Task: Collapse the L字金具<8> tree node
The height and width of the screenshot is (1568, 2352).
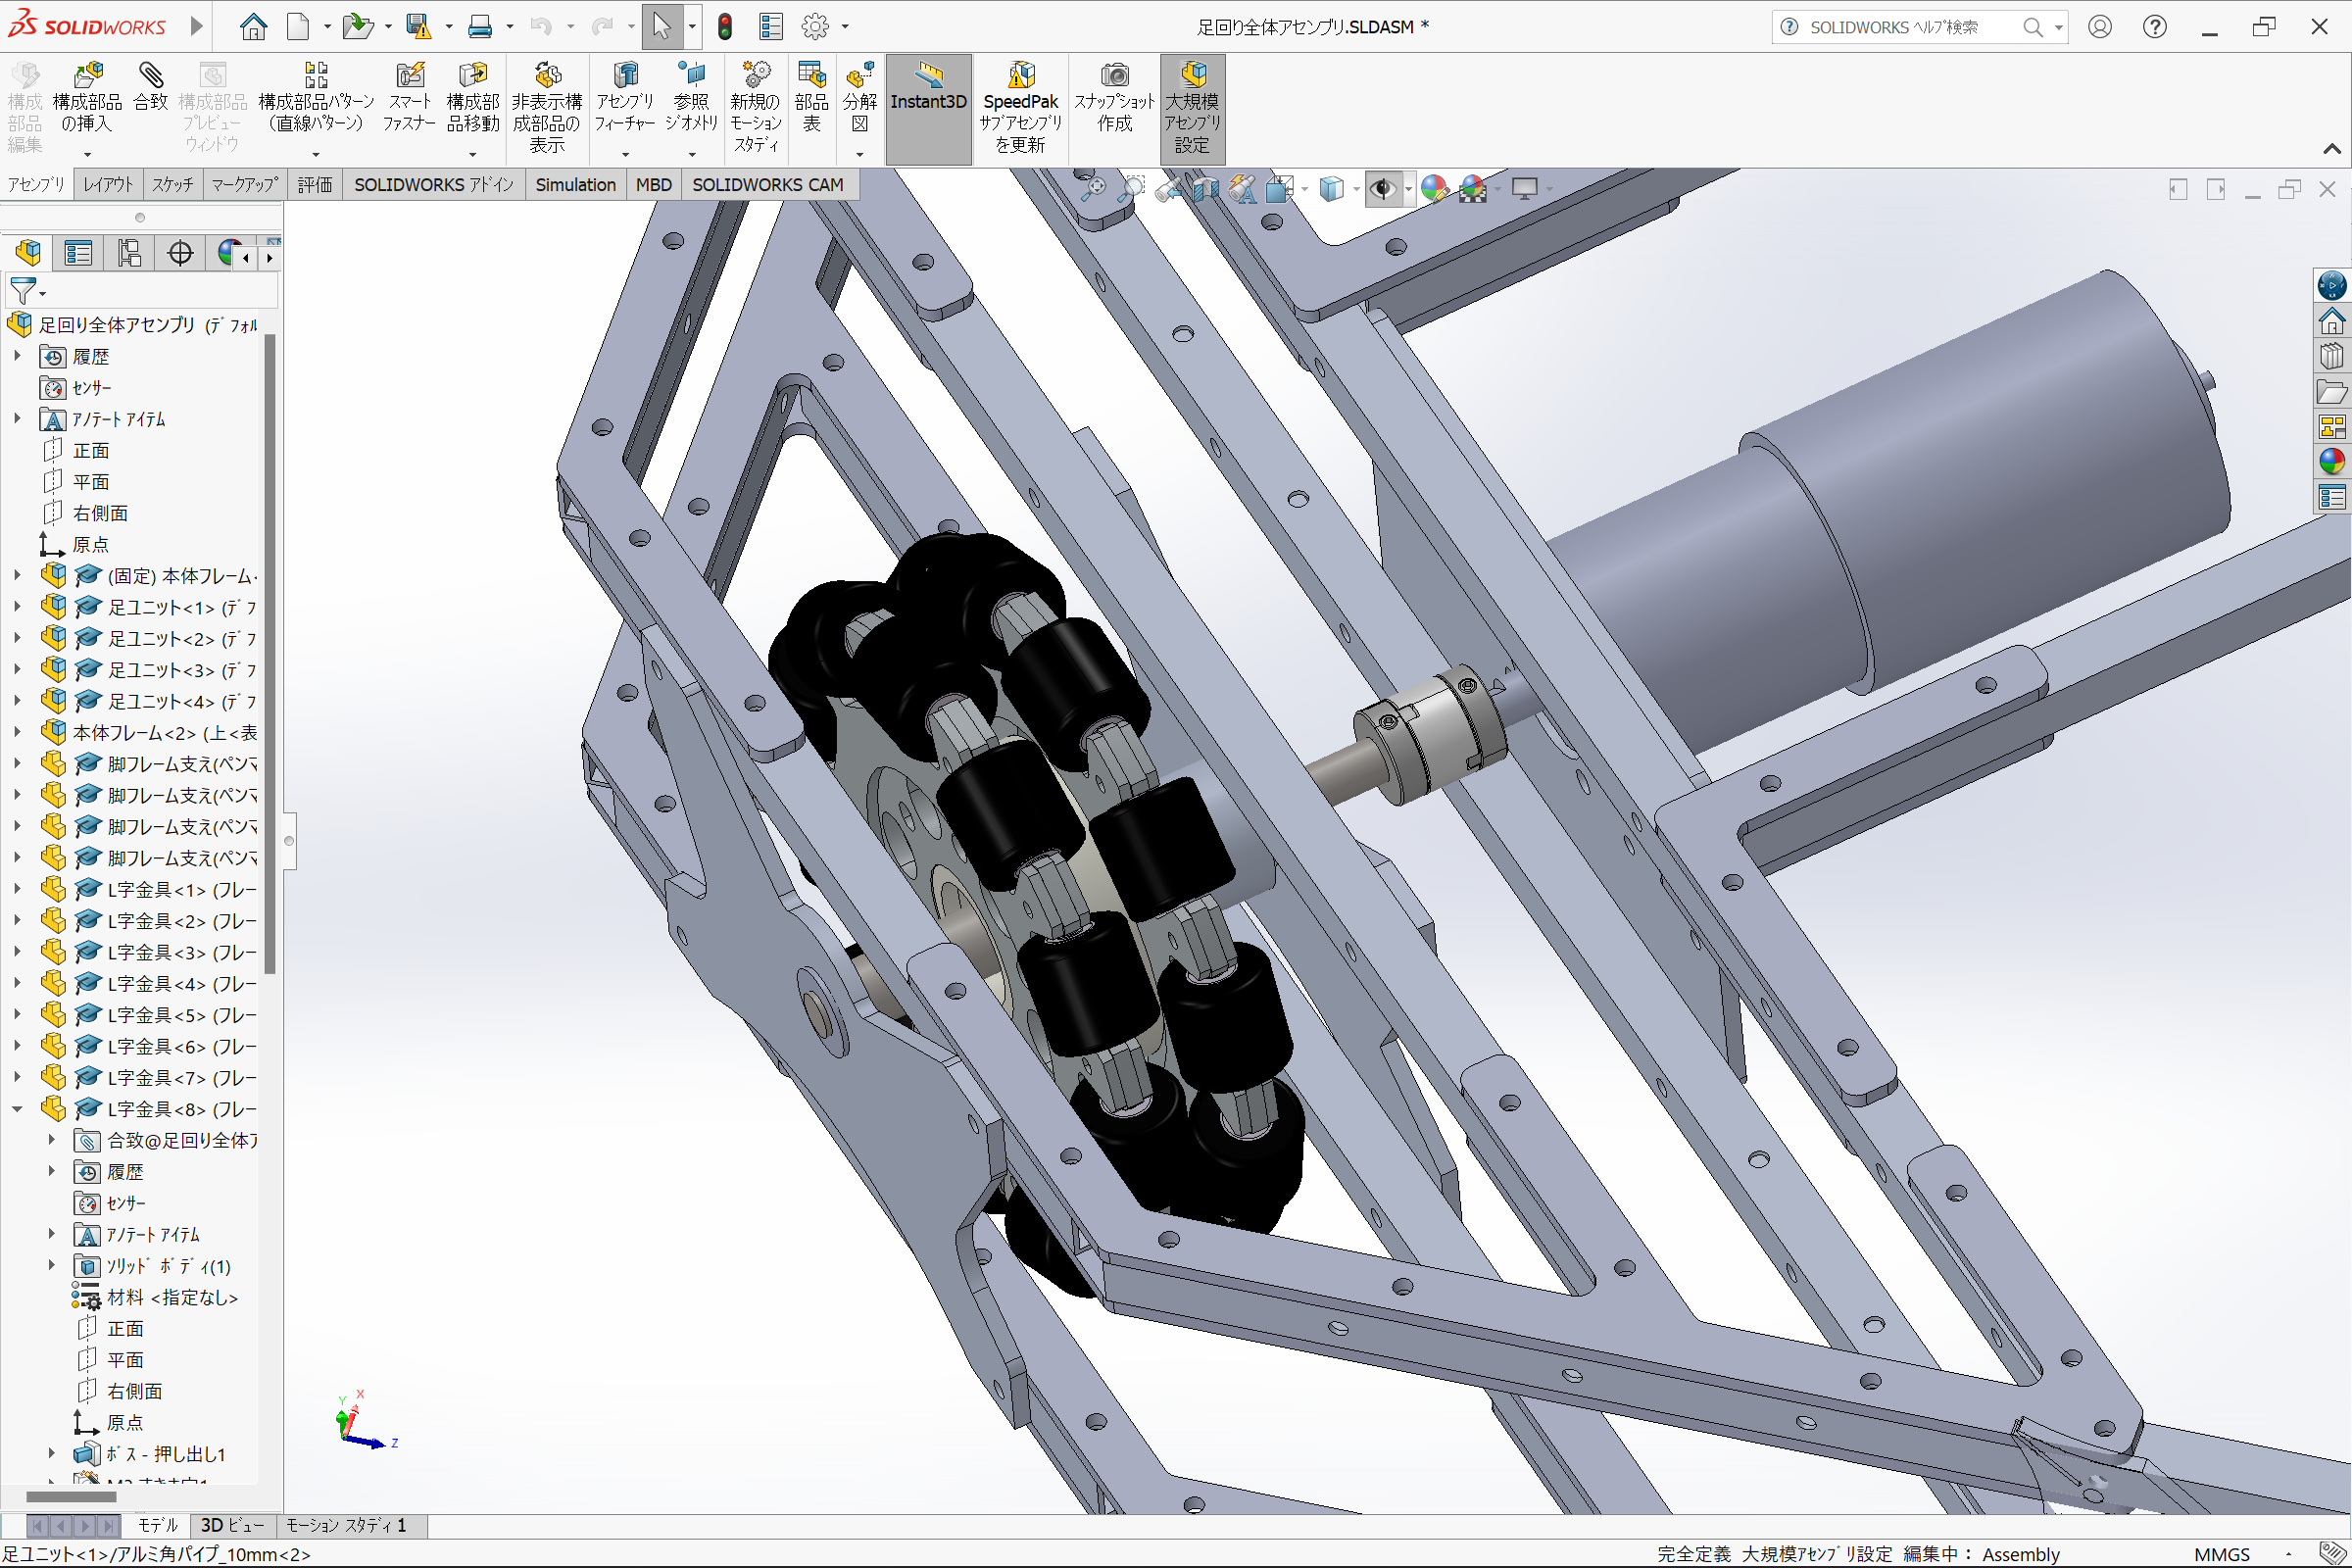Action: click(x=17, y=1108)
